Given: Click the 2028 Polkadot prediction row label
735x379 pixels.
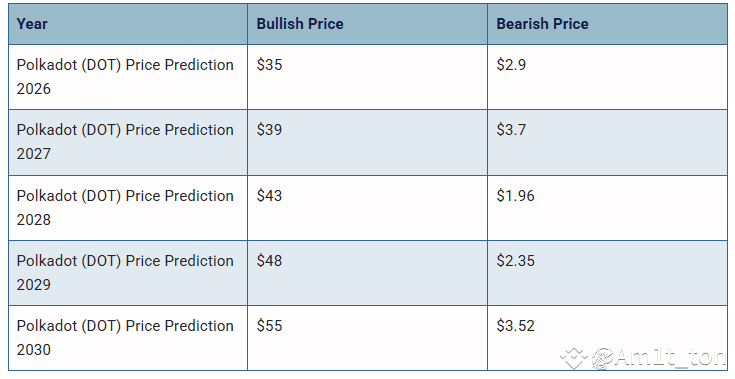Looking at the screenshot, I should pos(125,208).
